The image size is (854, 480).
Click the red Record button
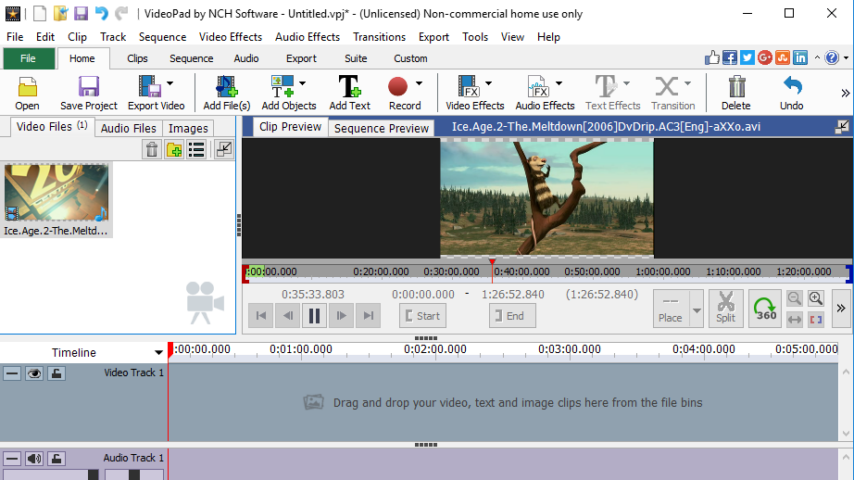pos(398,87)
